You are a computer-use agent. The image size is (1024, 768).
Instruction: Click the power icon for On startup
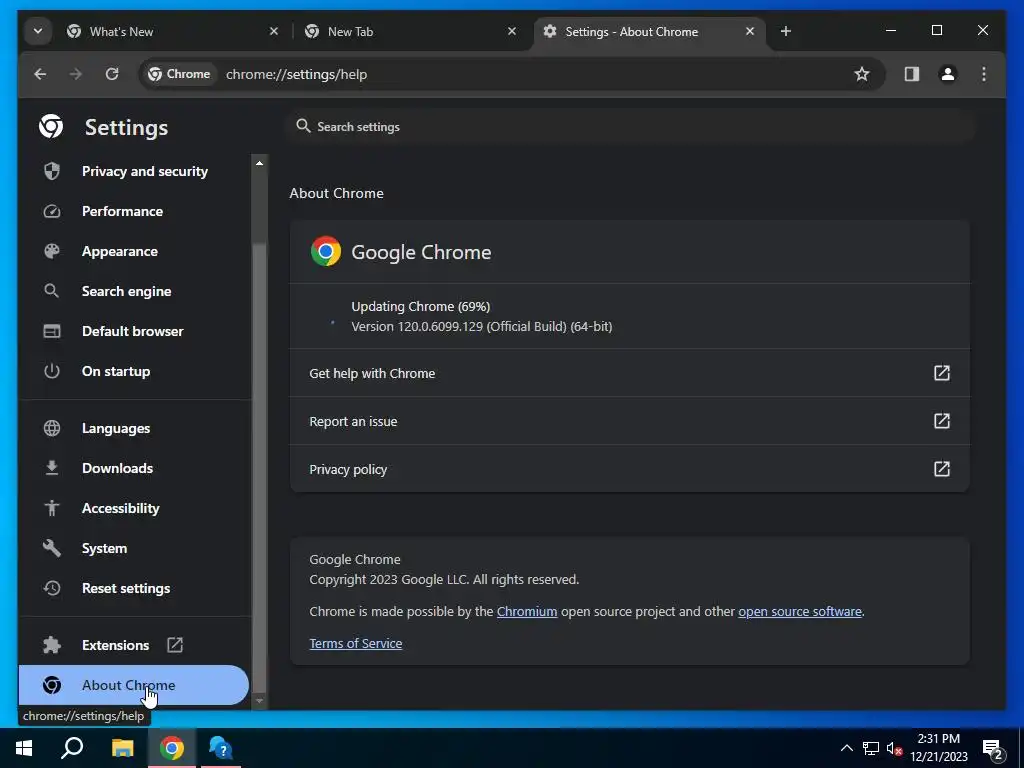(52, 371)
